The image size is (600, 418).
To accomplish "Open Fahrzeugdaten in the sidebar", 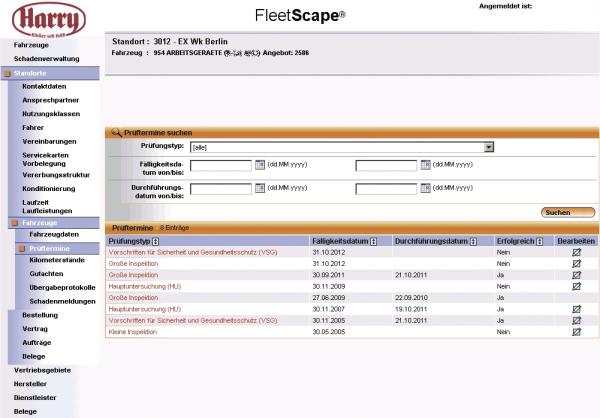I will click(54, 235).
